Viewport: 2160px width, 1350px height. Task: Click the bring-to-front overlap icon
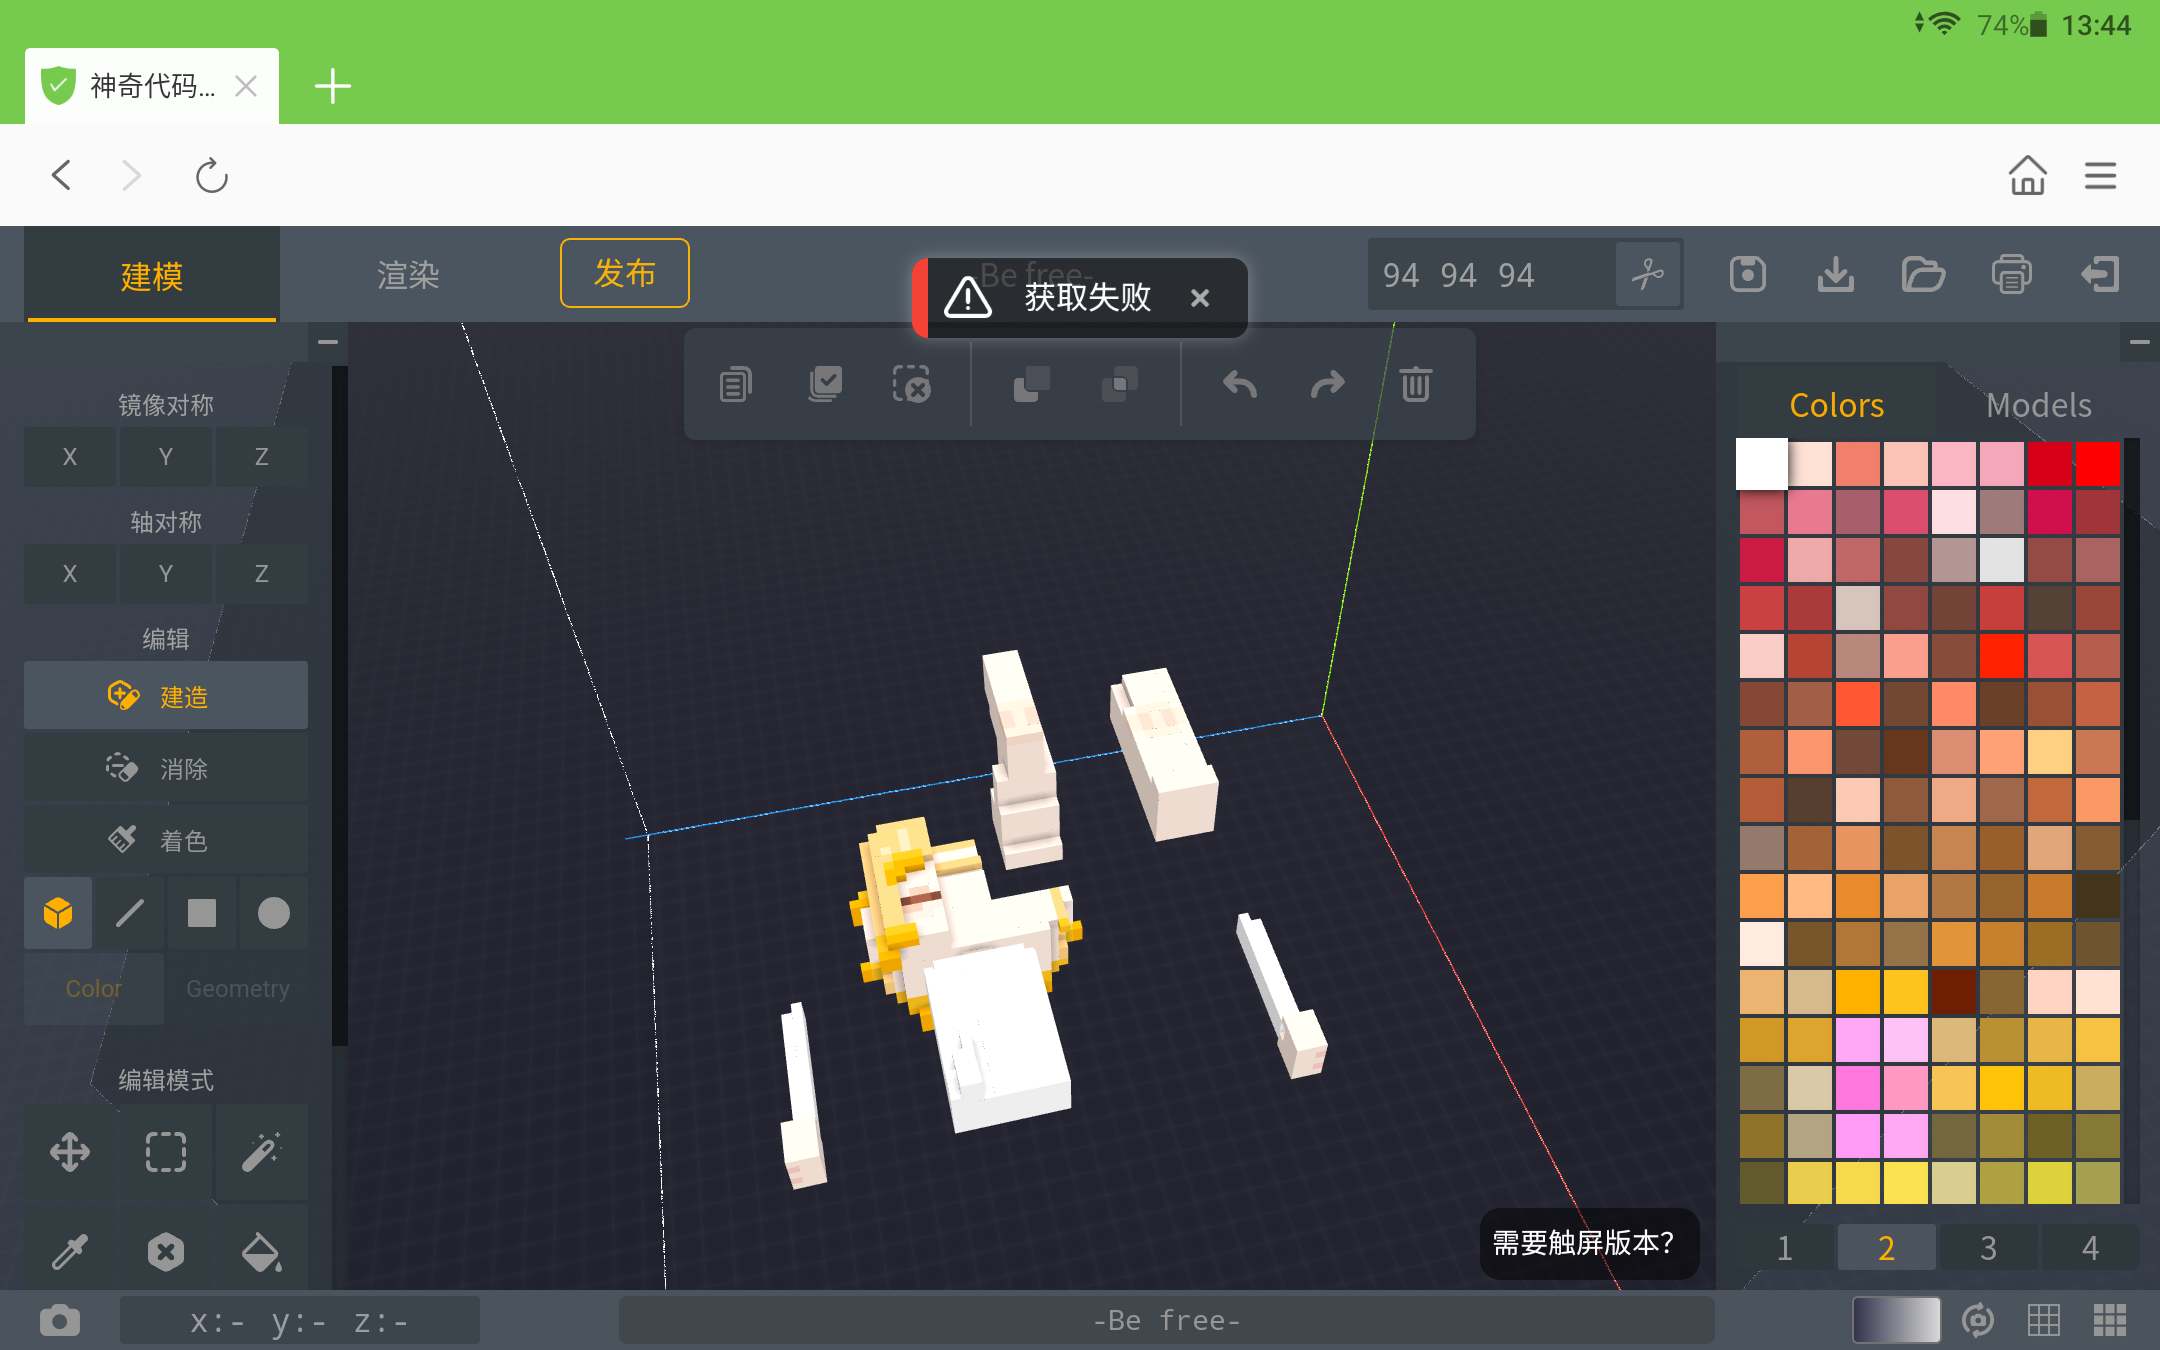(1031, 384)
